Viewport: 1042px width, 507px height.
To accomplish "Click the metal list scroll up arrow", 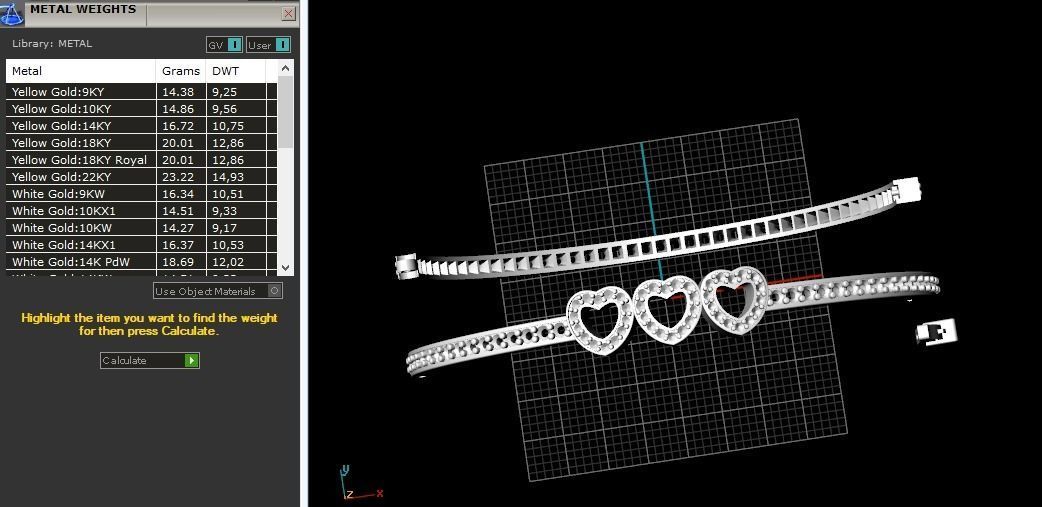I will 285,68.
